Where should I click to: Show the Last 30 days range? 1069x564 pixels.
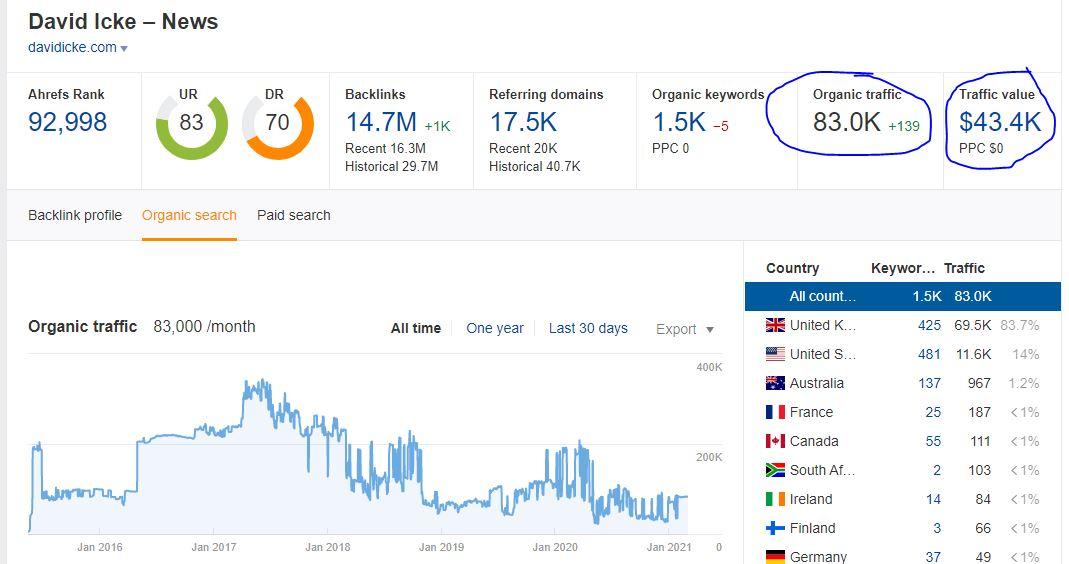pos(588,328)
